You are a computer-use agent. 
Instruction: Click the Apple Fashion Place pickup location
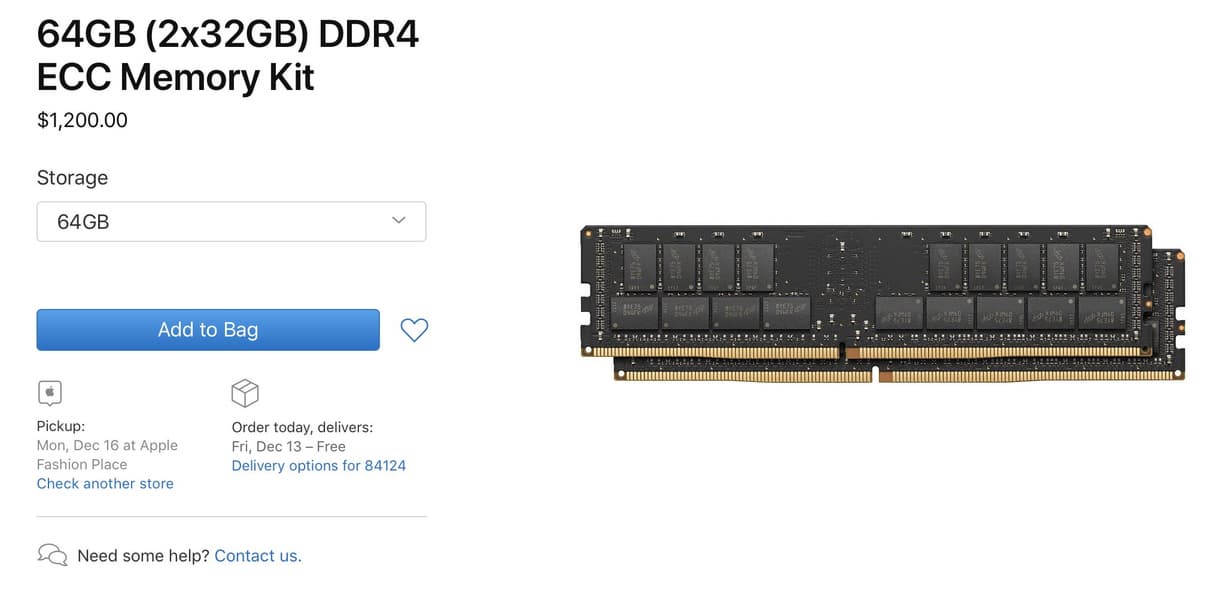pyautogui.click(x=107, y=455)
